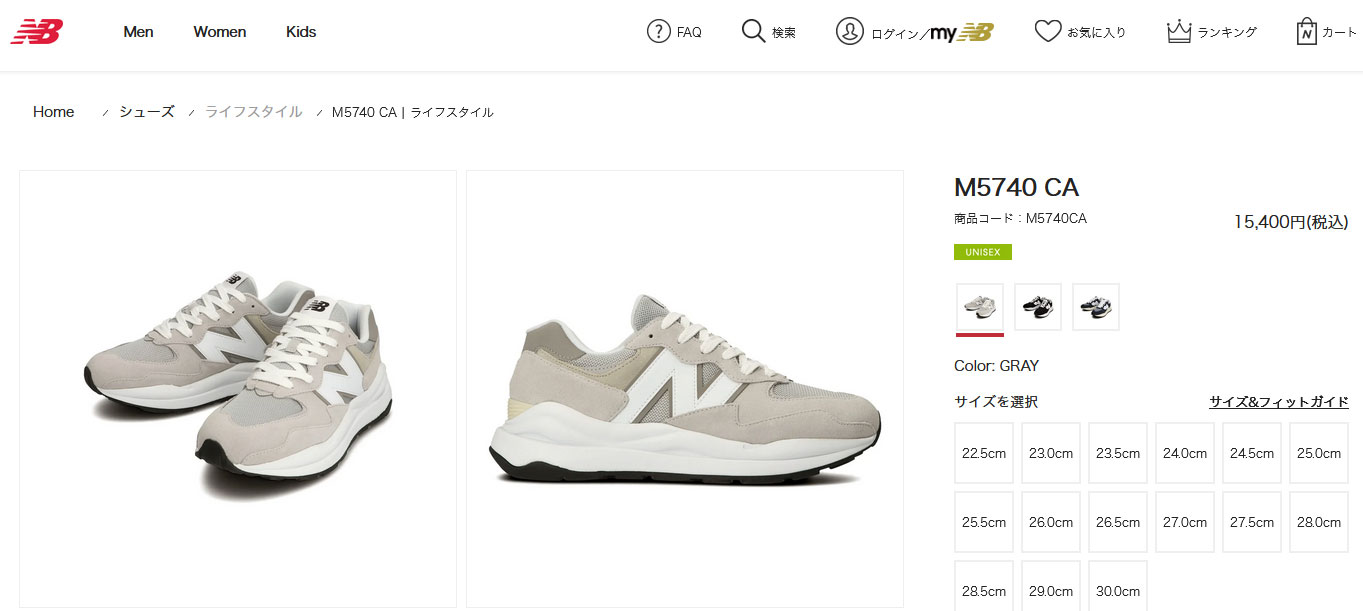The image size is (1363, 611).
Task: Select size 24.5cm
Action: pyautogui.click(x=1252, y=453)
